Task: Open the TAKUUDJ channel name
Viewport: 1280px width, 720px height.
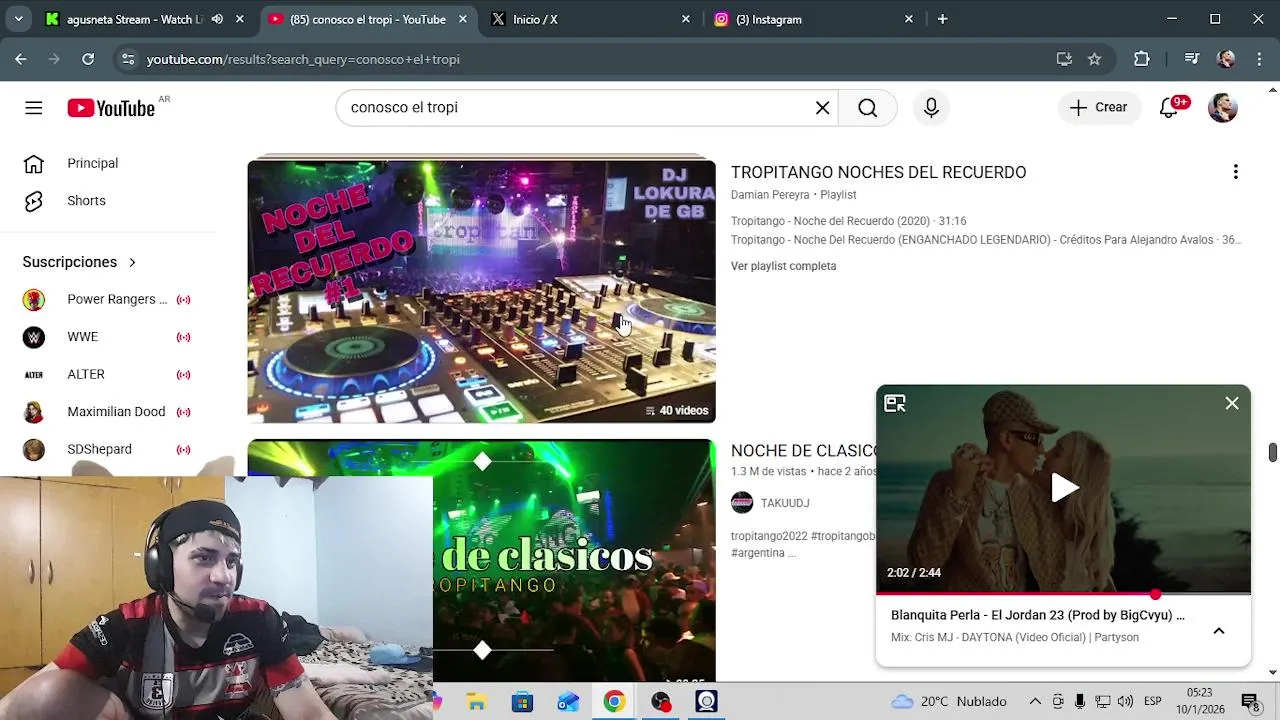Action: pos(785,503)
